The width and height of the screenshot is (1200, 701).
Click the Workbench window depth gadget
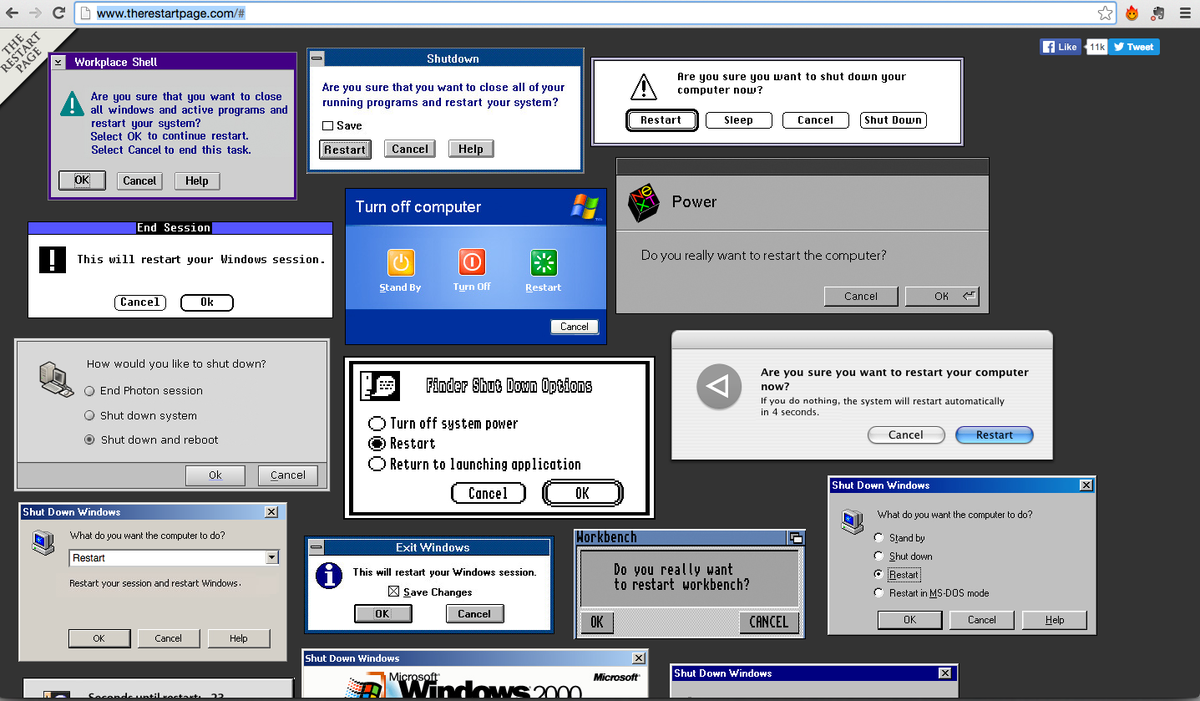pyautogui.click(x=796, y=538)
